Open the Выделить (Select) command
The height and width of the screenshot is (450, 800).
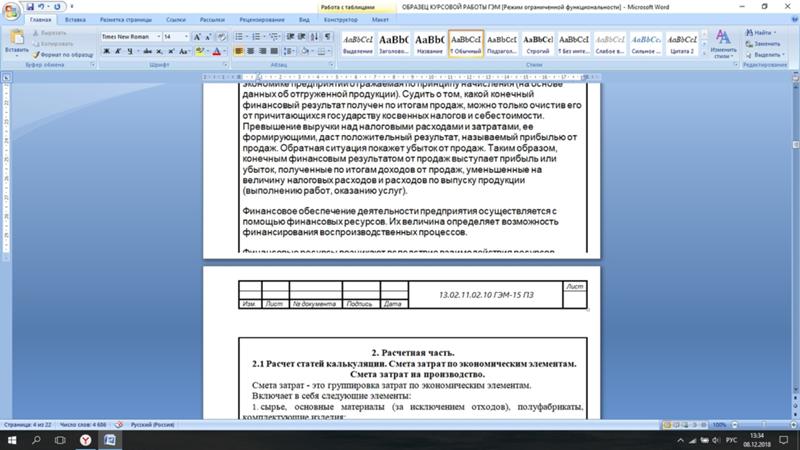point(764,55)
